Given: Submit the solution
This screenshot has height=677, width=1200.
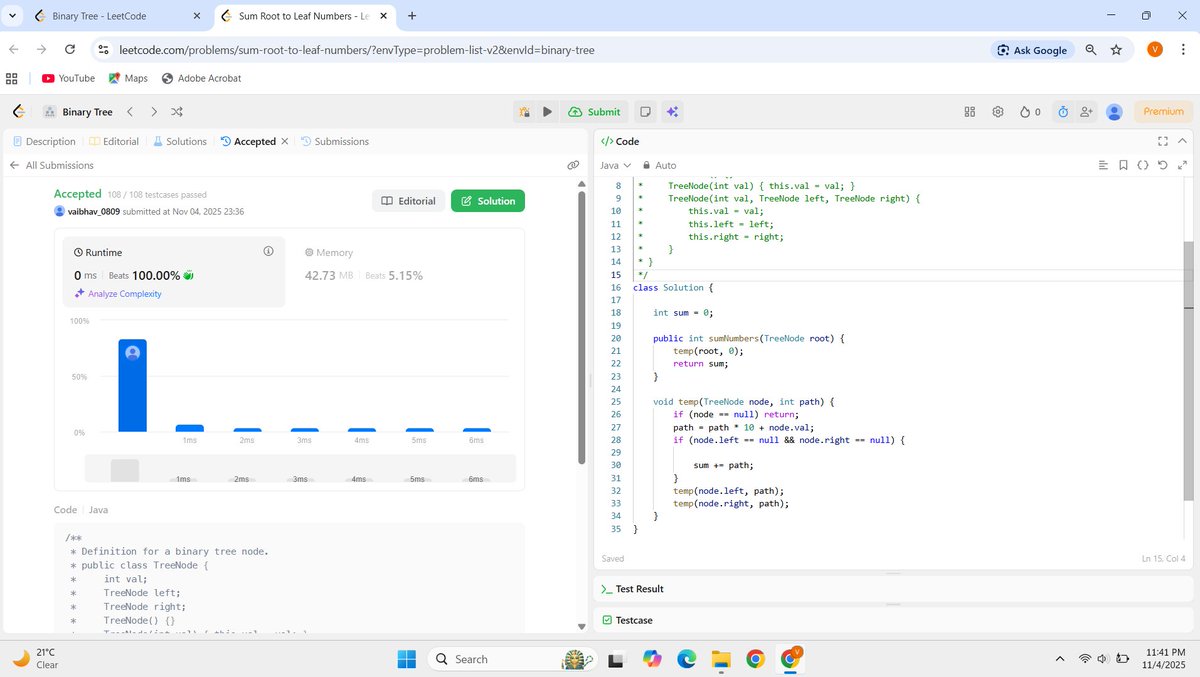Looking at the screenshot, I should tap(595, 112).
